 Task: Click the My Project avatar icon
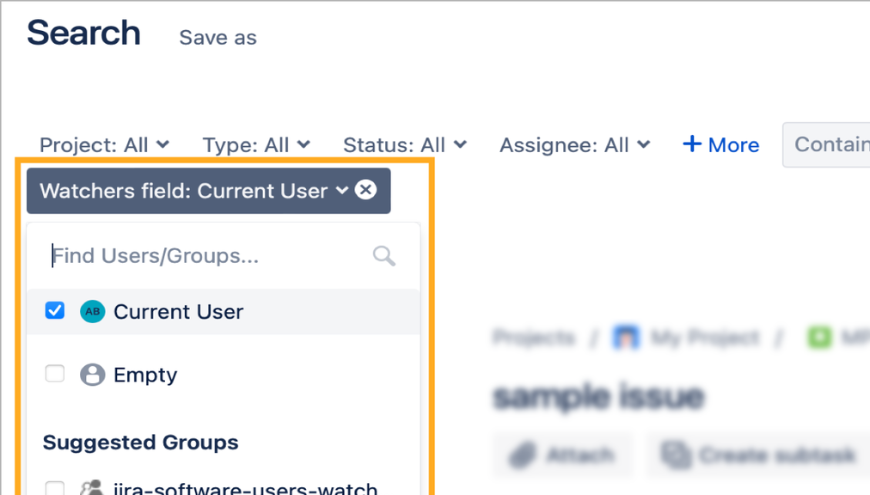click(627, 338)
